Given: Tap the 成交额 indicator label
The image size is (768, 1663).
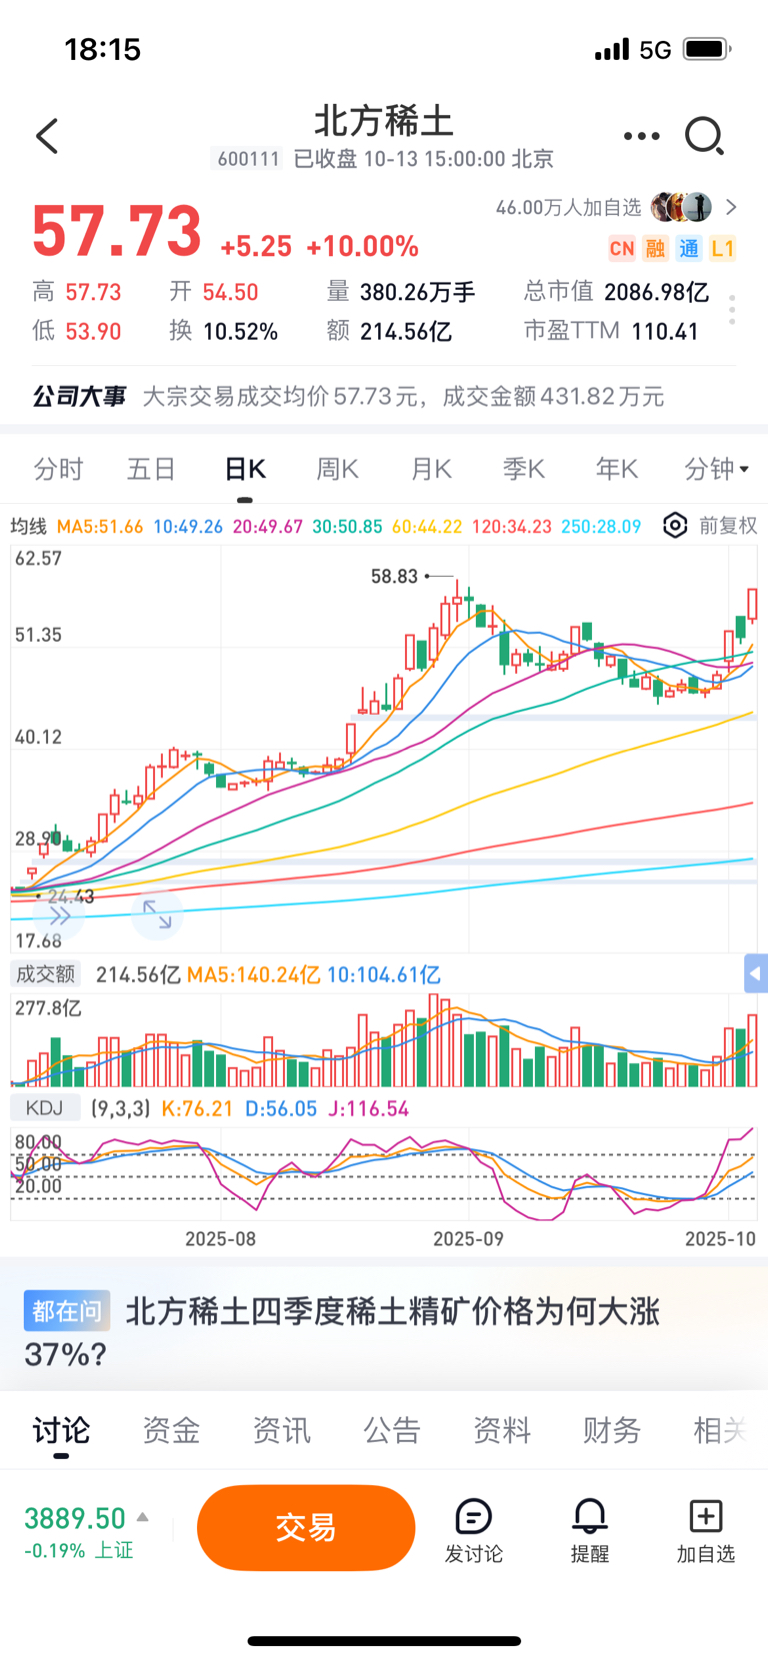Looking at the screenshot, I should pos(45,974).
